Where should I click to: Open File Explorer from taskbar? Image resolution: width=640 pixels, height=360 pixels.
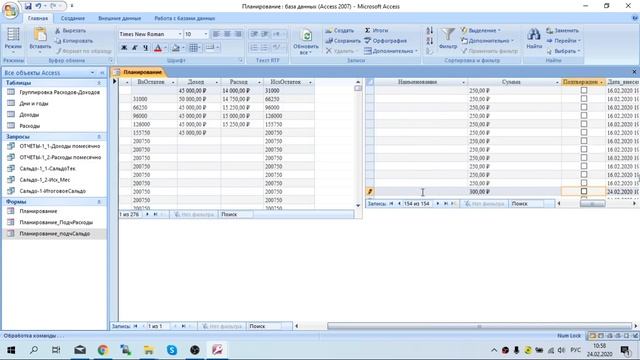click(x=149, y=350)
